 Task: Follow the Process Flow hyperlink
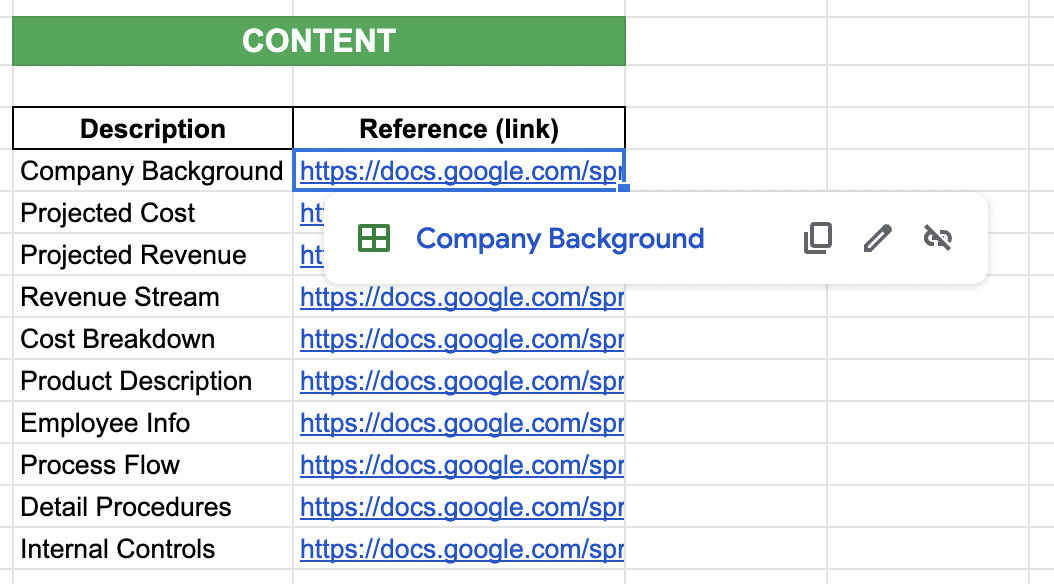point(462,465)
